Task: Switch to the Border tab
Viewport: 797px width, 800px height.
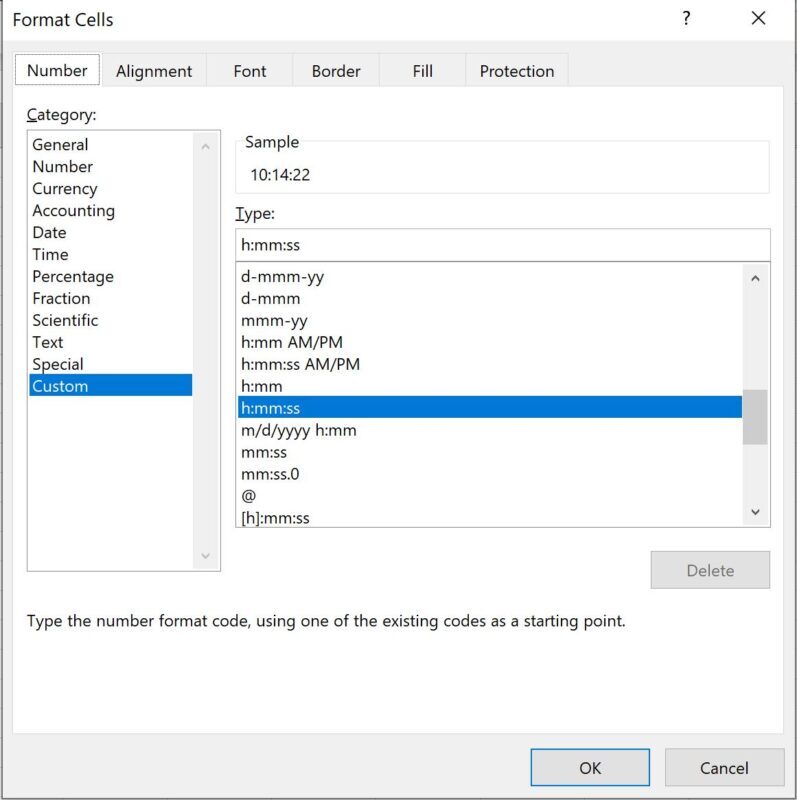Action: pyautogui.click(x=335, y=70)
